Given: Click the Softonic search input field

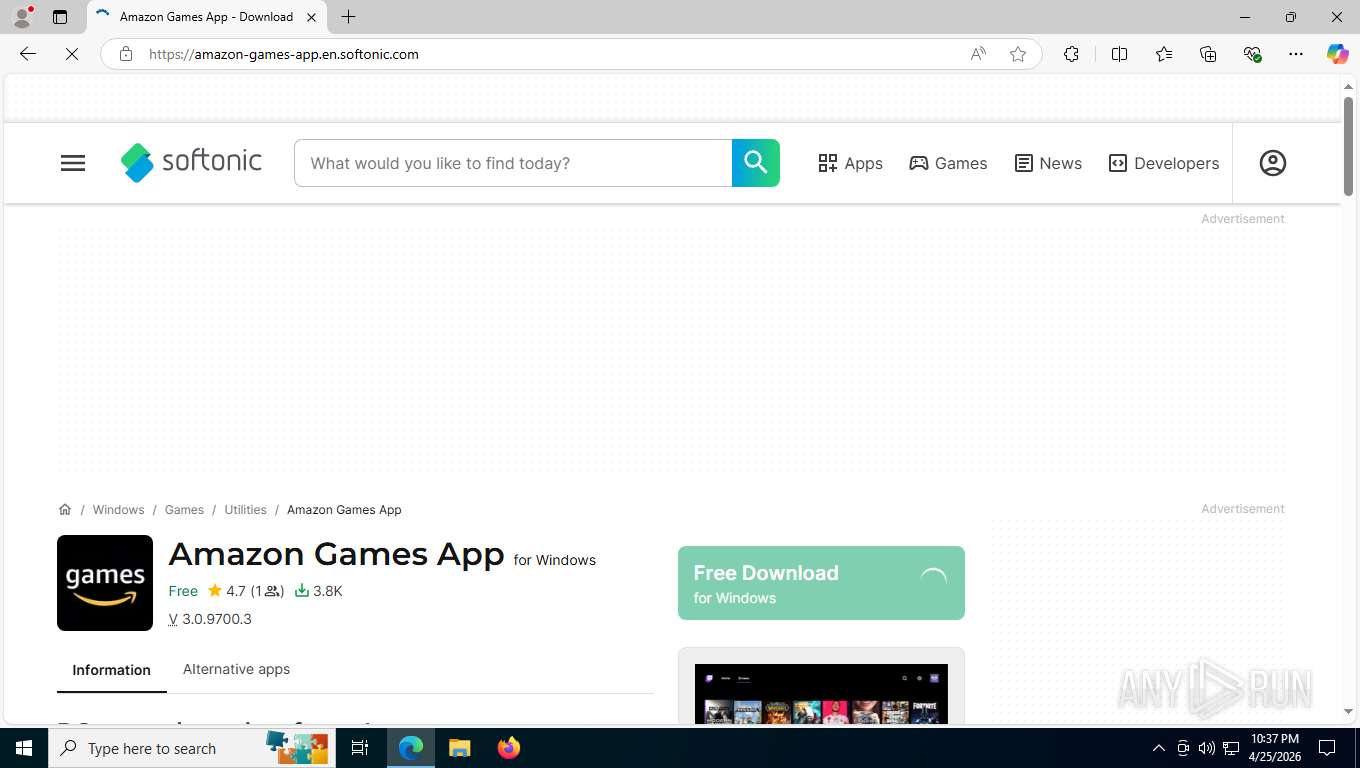Looking at the screenshot, I should pyautogui.click(x=513, y=163).
